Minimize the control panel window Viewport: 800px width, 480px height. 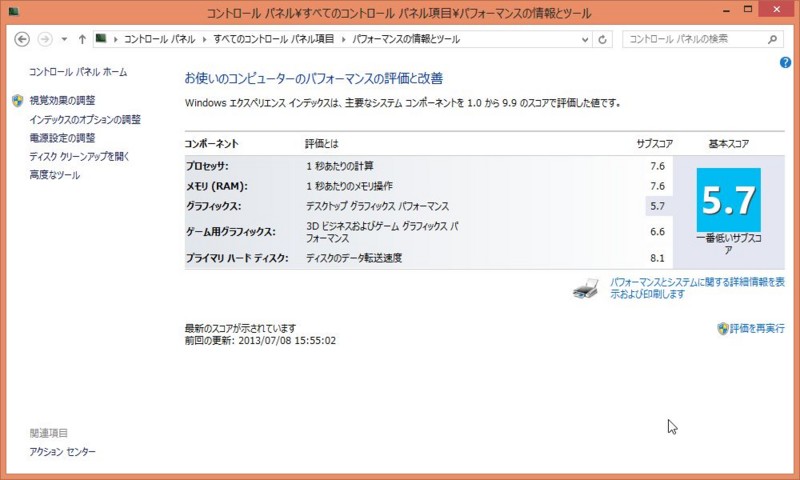(x=727, y=10)
